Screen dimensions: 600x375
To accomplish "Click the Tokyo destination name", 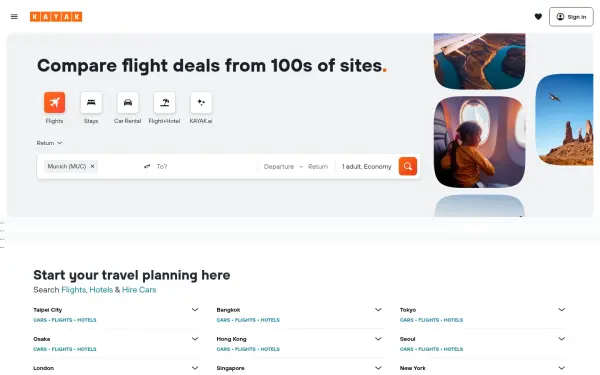I will [x=408, y=310].
